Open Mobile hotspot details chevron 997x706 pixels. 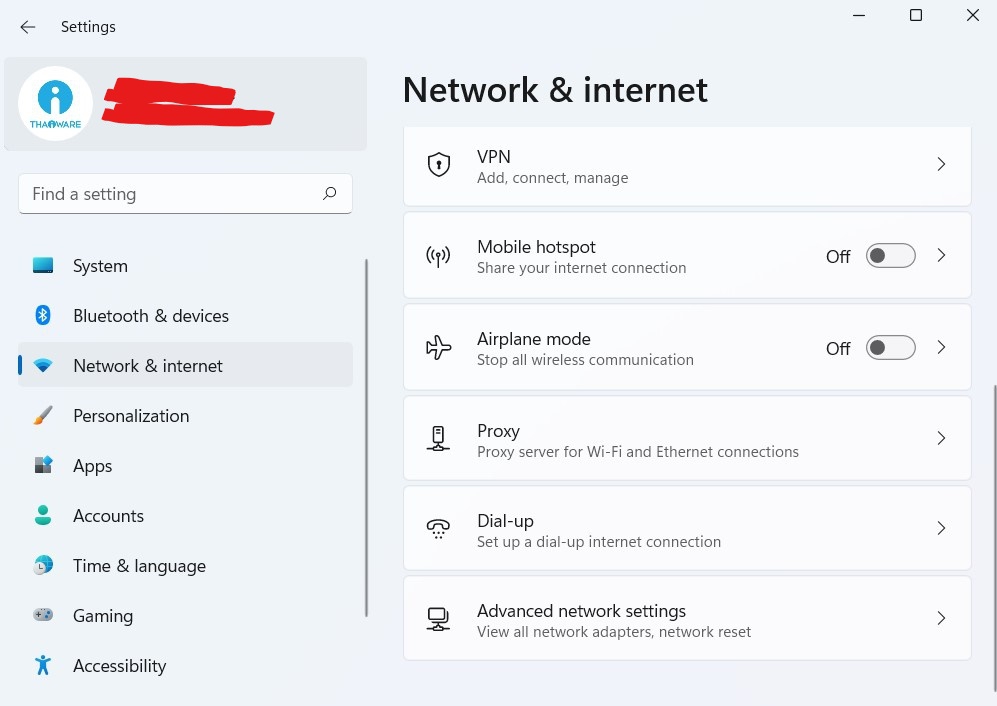tap(941, 256)
